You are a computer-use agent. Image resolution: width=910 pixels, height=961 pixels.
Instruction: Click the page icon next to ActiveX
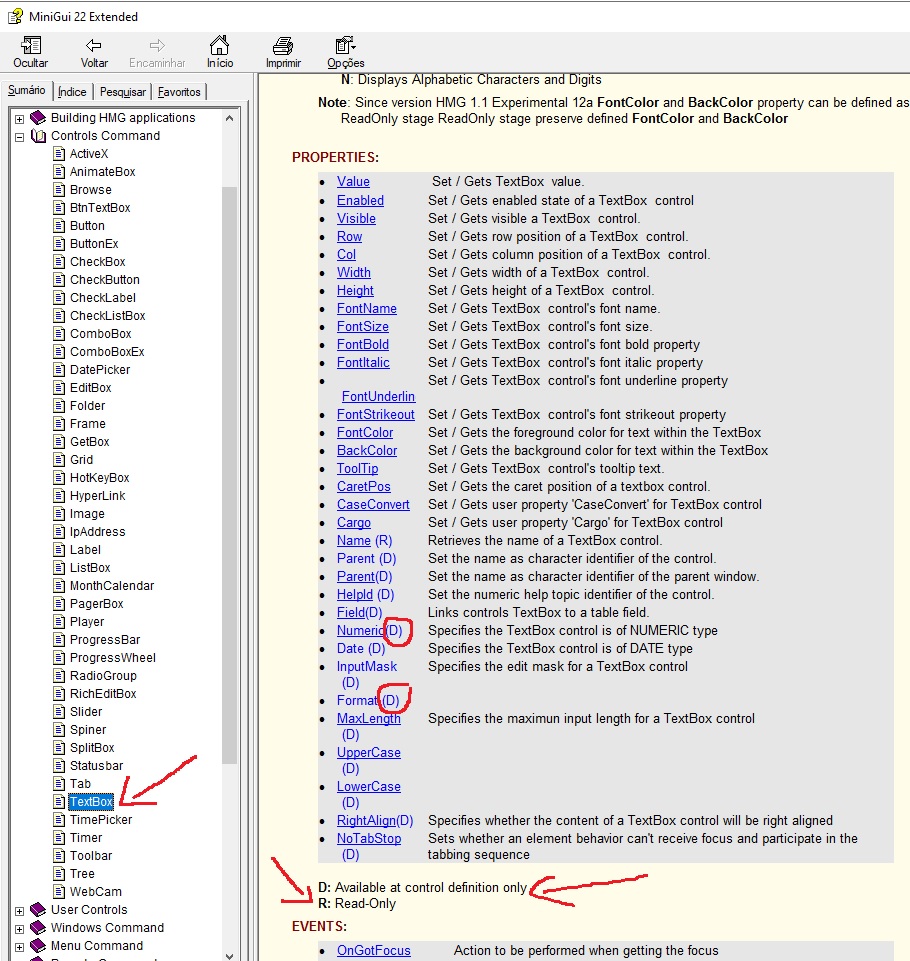tap(59, 154)
